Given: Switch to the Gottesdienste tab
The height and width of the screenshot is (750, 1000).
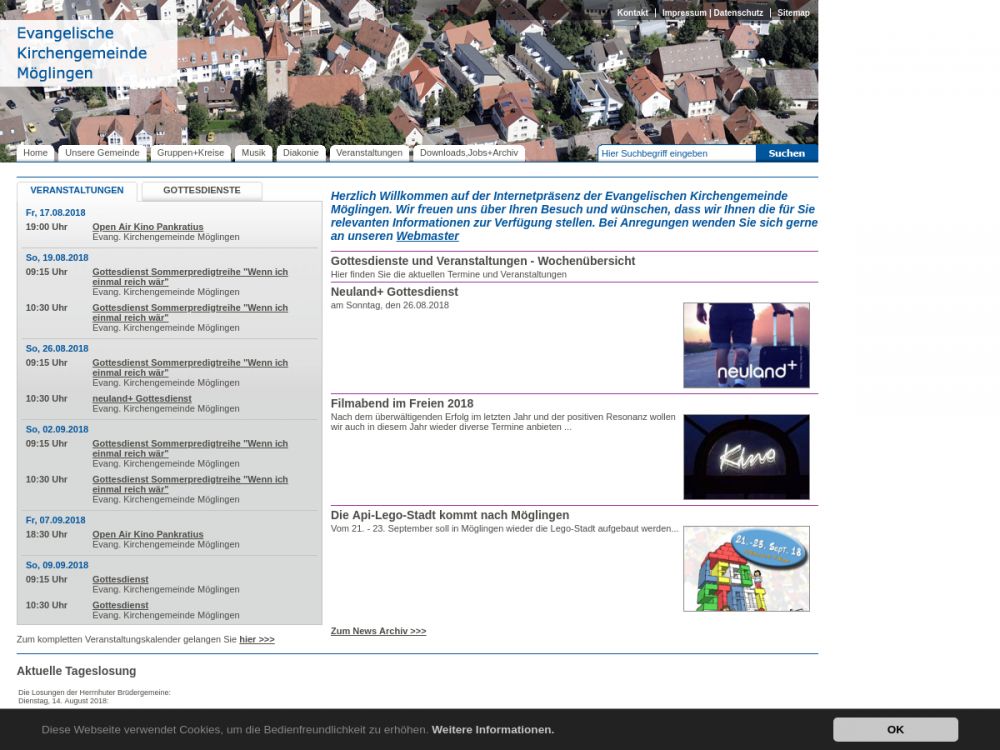Looking at the screenshot, I should pyautogui.click(x=202, y=190).
